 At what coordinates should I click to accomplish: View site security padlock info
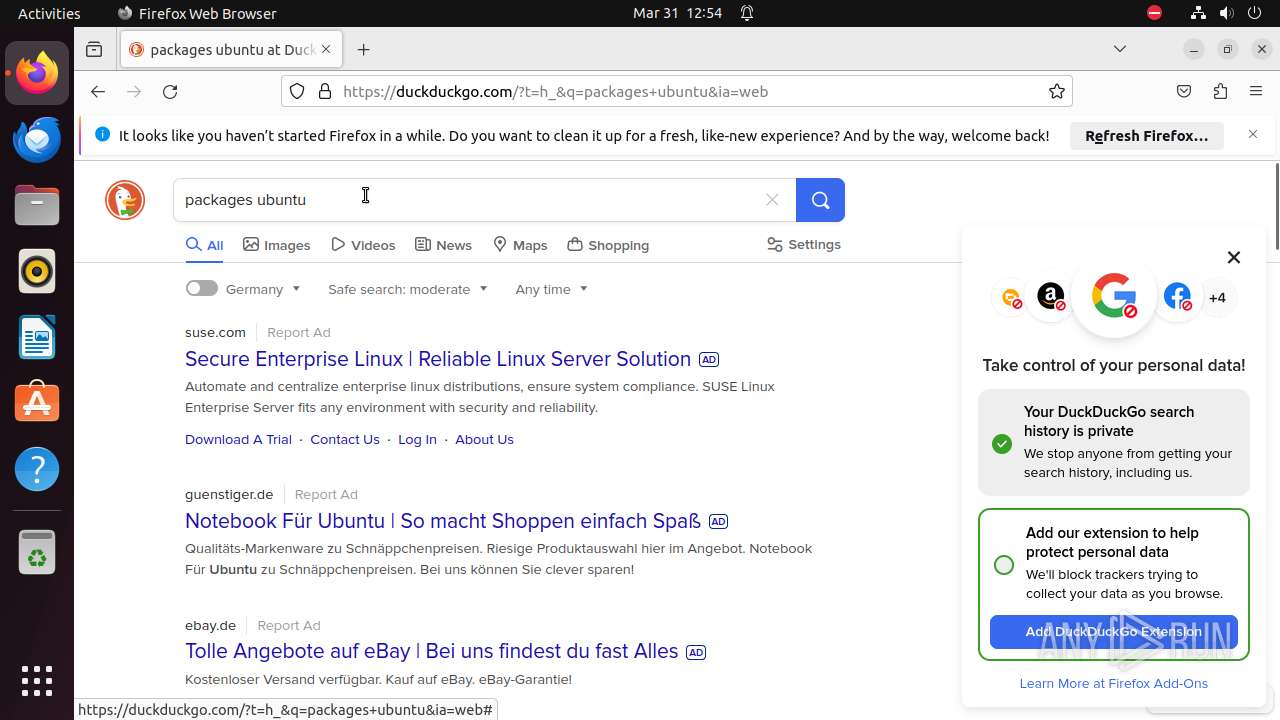coord(324,91)
